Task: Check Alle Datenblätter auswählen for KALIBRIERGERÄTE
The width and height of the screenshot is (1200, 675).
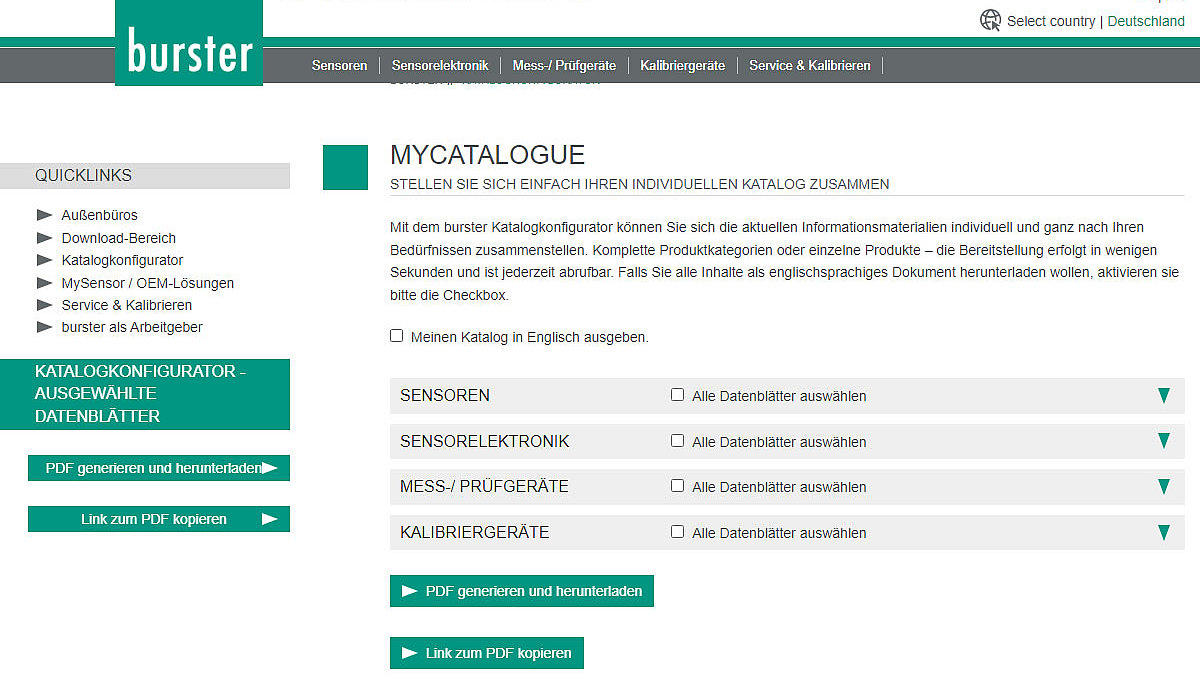Action: coord(678,532)
